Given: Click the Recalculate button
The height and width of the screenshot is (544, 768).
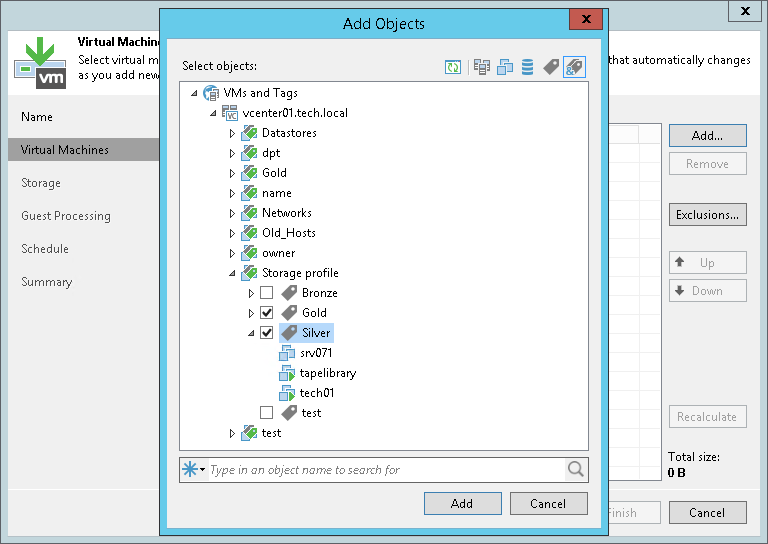Looking at the screenshot, I should pyautogui.click(x=708, y=417).
